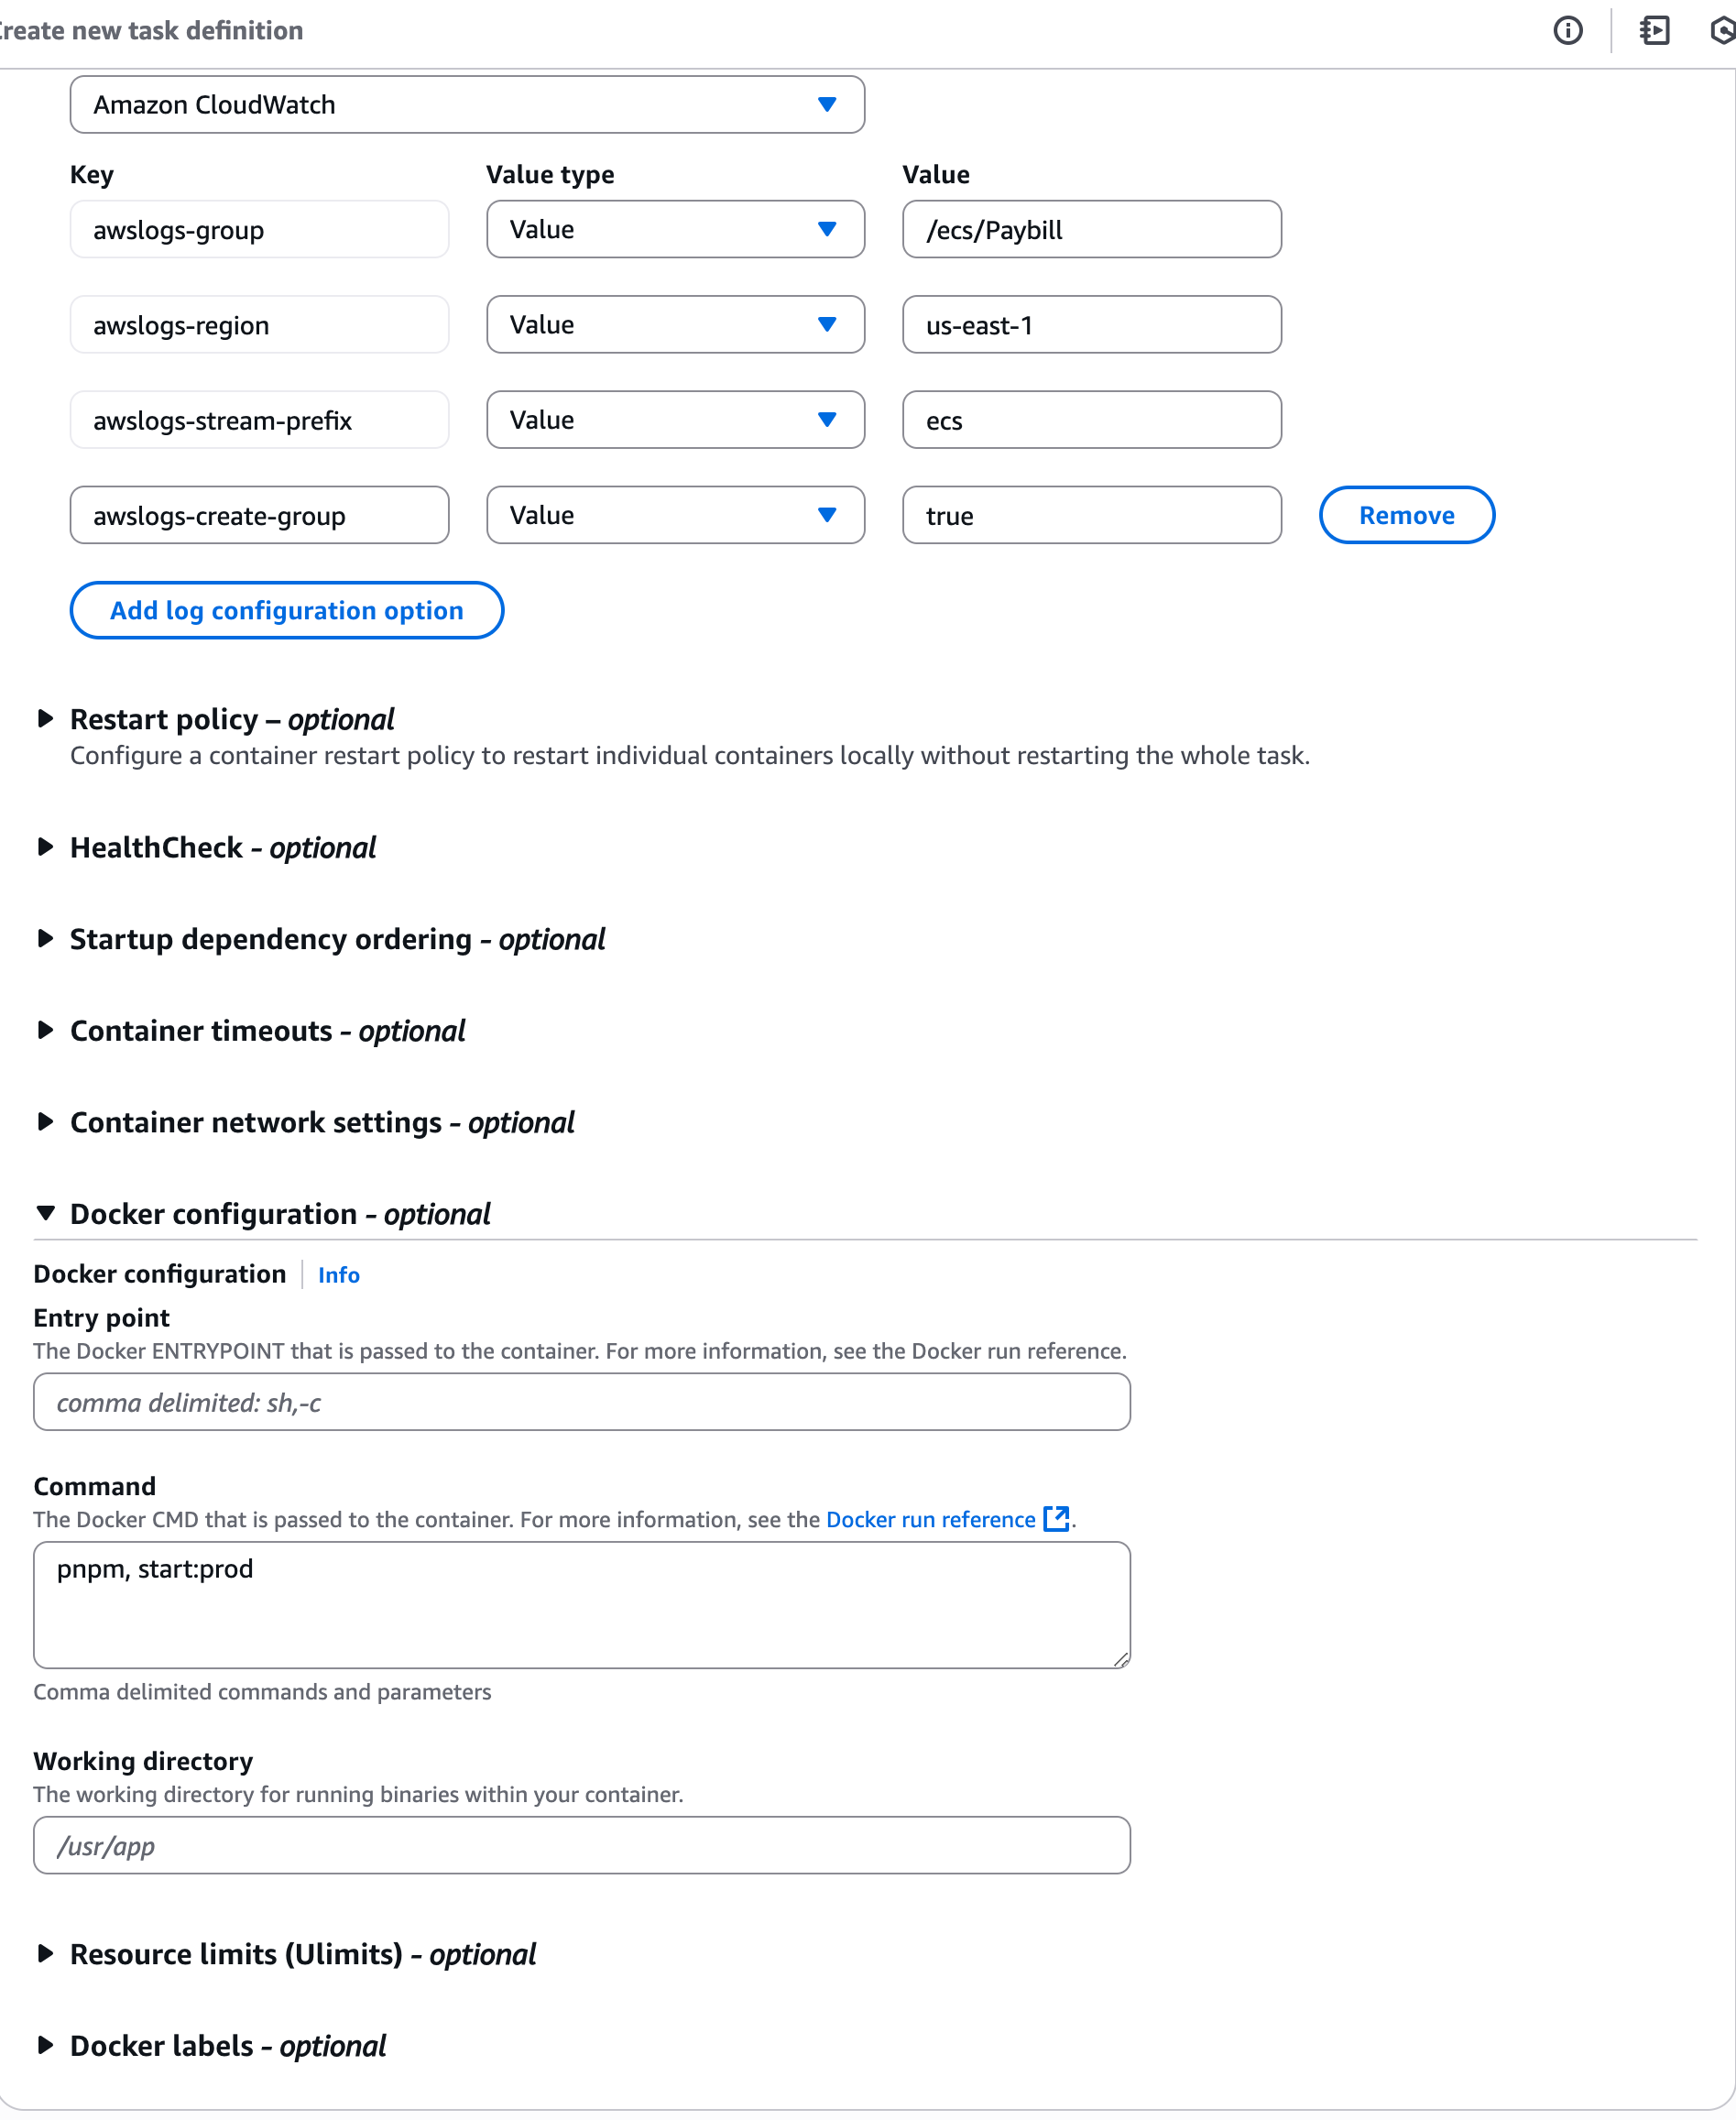The image size is (1736, 2120).
Task: Open the side panel icon in header
Action: [1654, 31]
